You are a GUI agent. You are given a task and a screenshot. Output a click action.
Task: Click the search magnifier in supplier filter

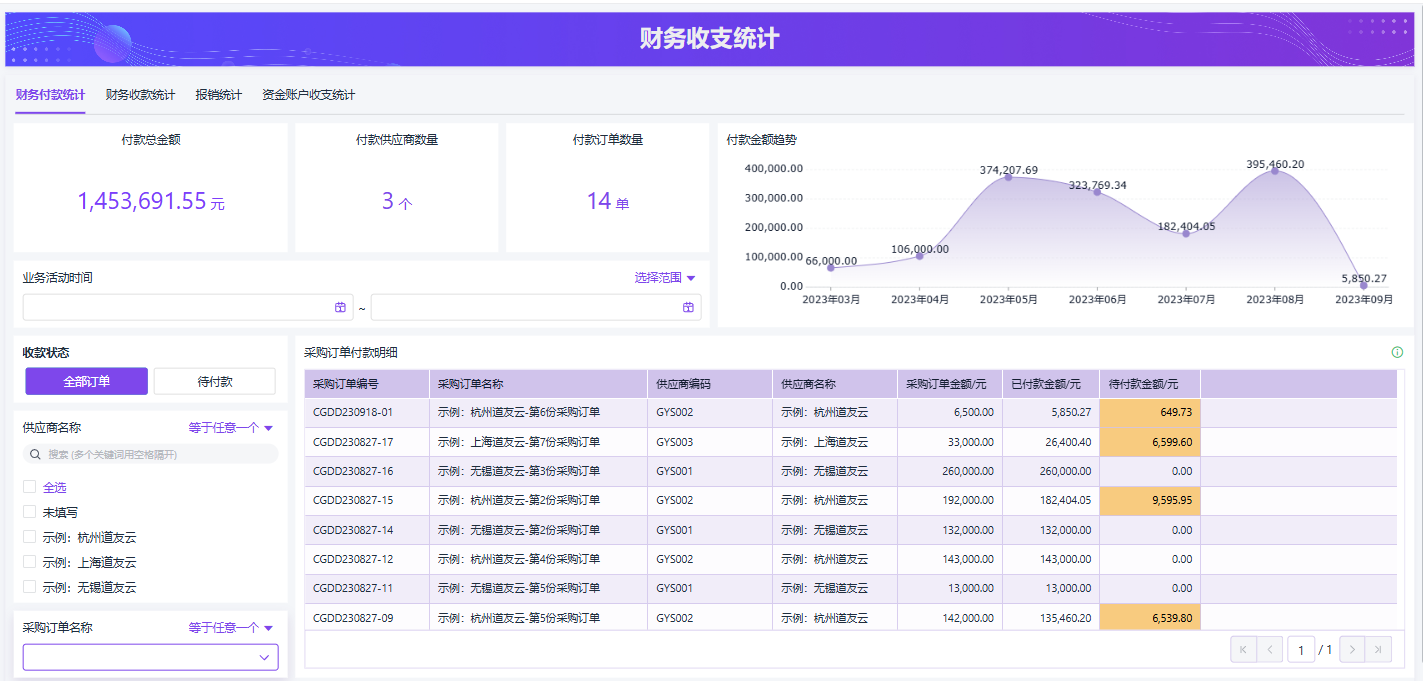pyautogui.click(x=37, y=454)
